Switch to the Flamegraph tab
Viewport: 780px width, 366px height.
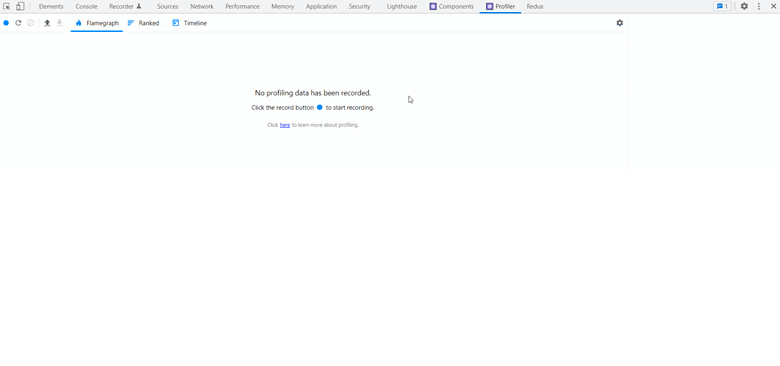tap(97, 23)
